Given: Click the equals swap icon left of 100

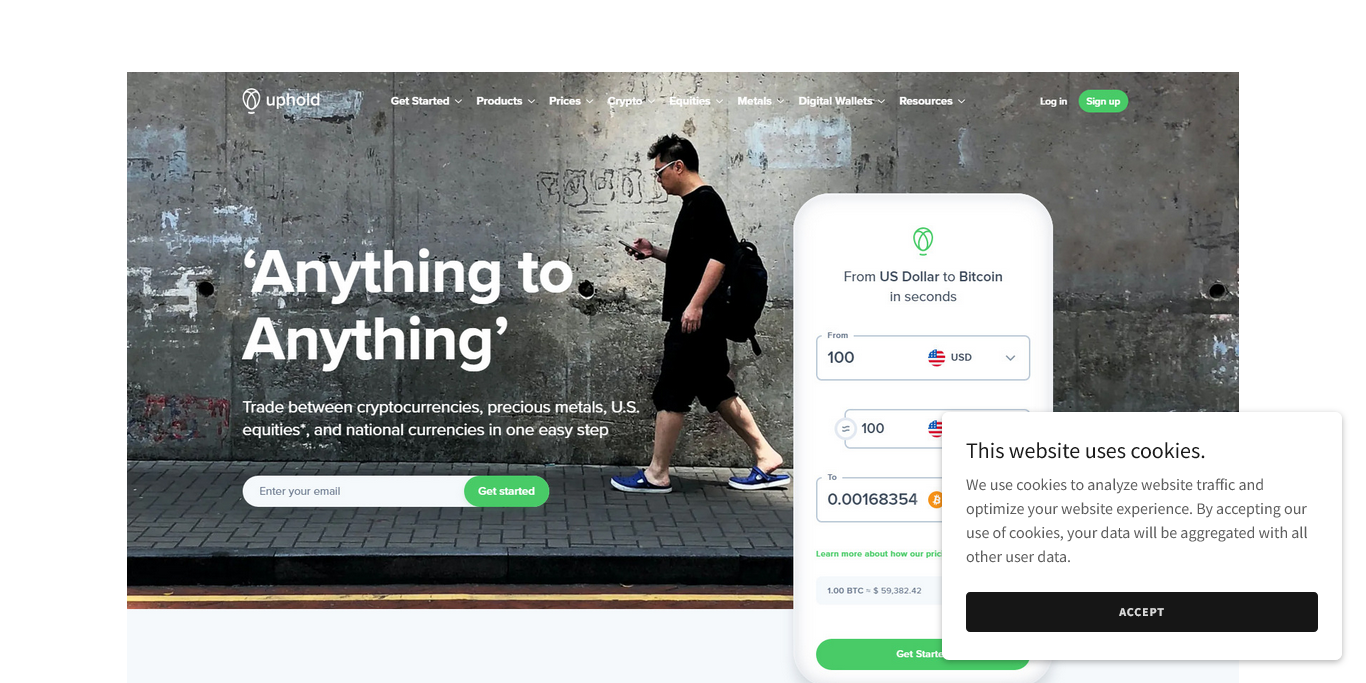Looking at the screenshot, I should 846,429.
